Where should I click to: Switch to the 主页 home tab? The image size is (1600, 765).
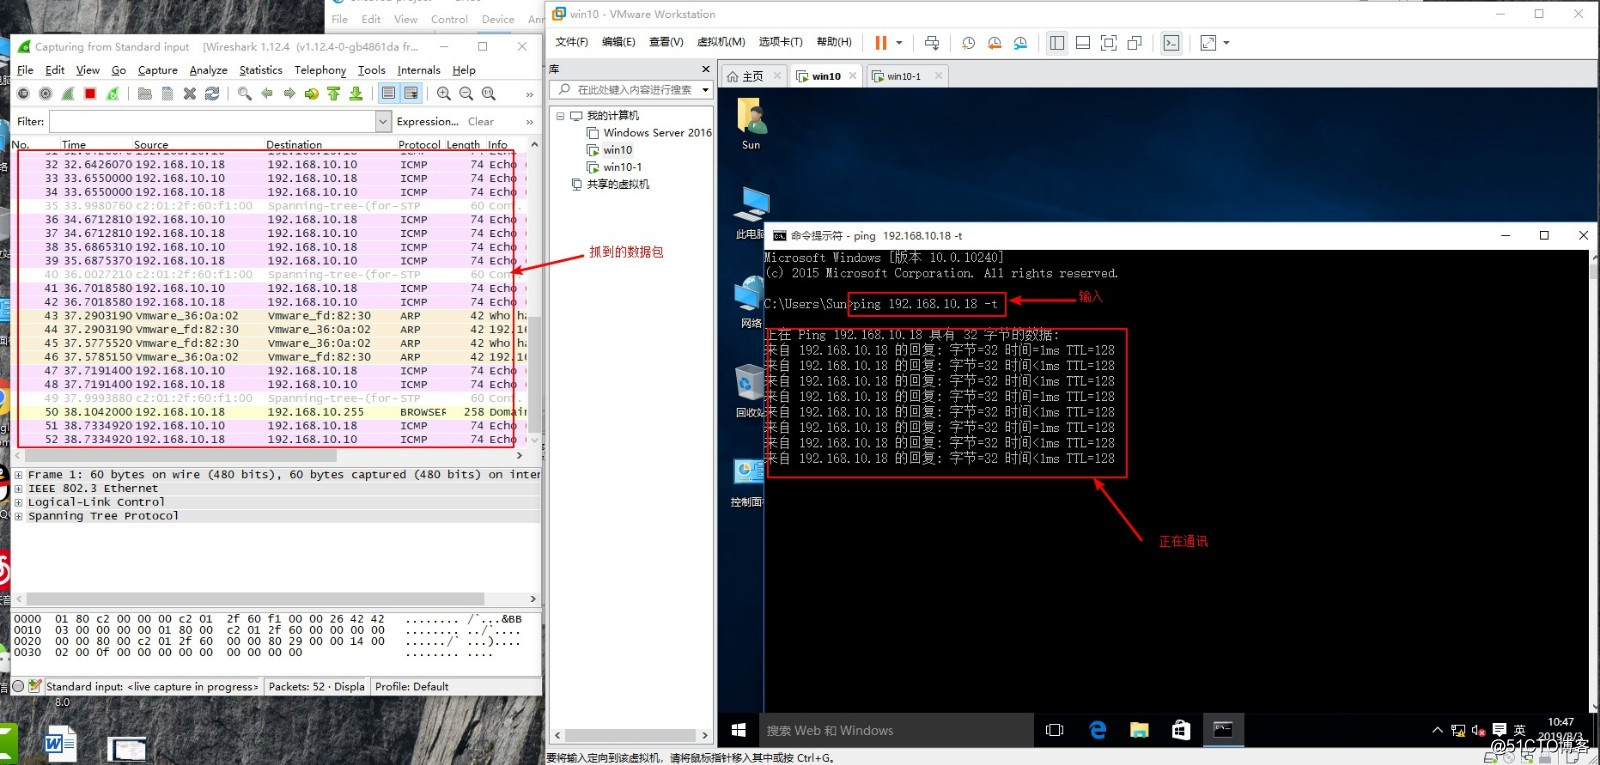[x=753, y=76]
